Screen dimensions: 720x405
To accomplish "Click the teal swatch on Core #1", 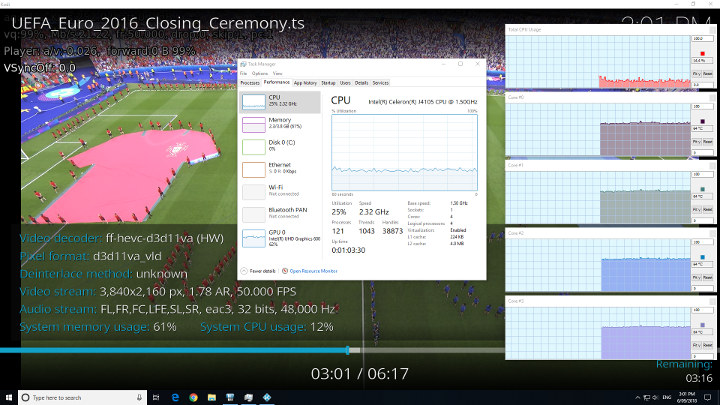I will point(703,189).
